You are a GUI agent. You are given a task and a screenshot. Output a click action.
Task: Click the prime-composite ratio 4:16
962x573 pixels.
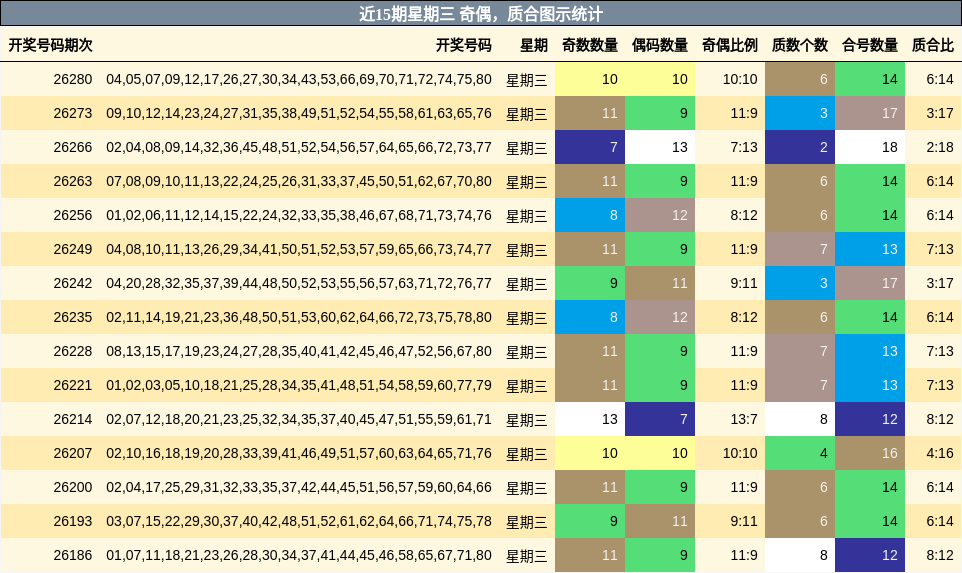(940, 453)
